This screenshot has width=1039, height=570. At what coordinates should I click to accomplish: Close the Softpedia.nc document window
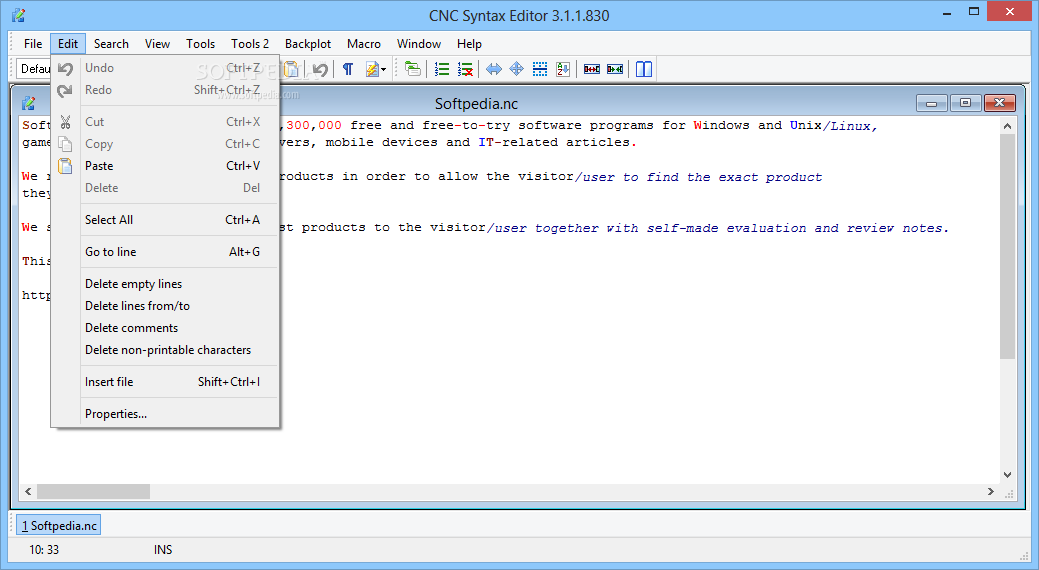tap(999, 103)
